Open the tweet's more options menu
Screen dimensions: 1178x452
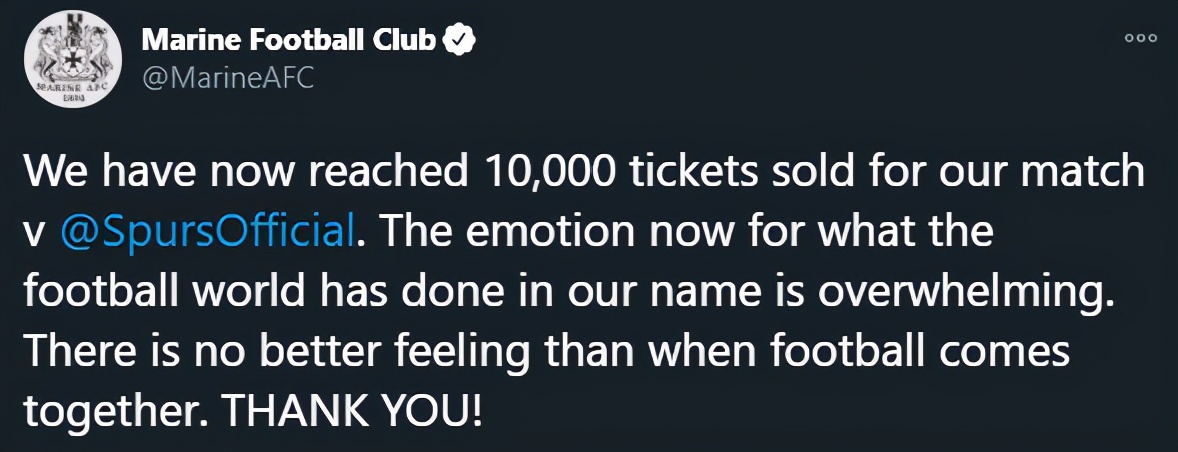coord(1140,38)
